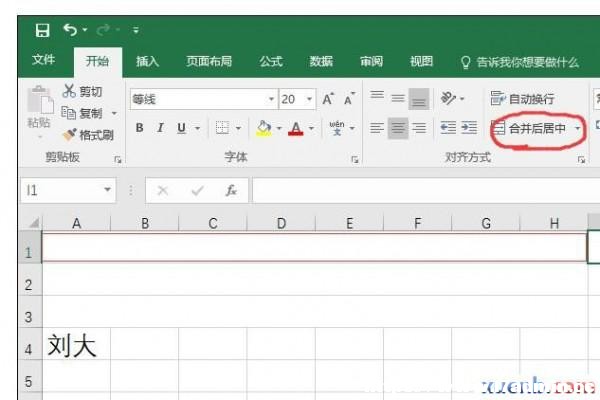
Task: Open the 审阅 tab
Action: click(371, 61)
